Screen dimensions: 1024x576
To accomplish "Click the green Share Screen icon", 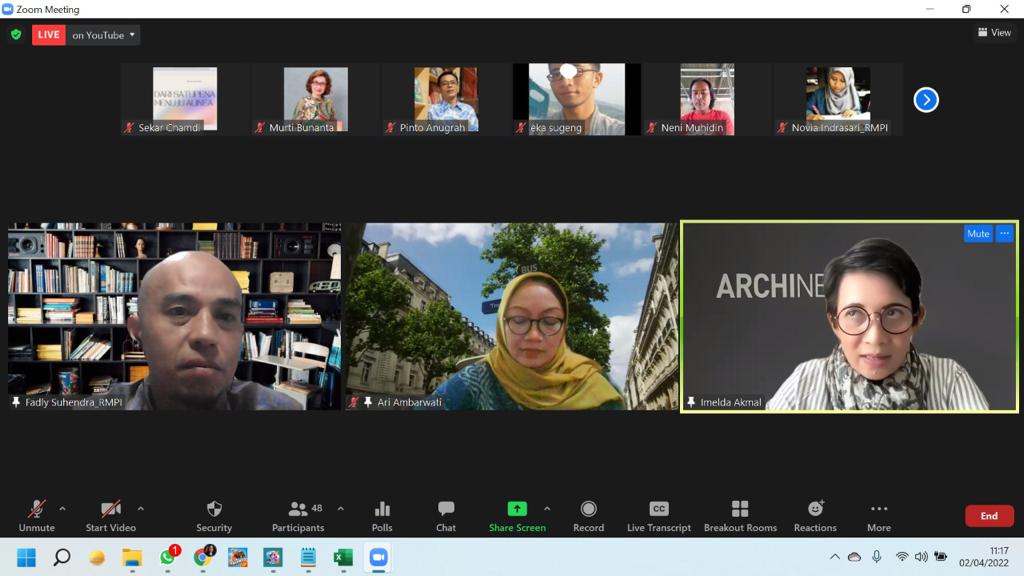I will point(517,509).
